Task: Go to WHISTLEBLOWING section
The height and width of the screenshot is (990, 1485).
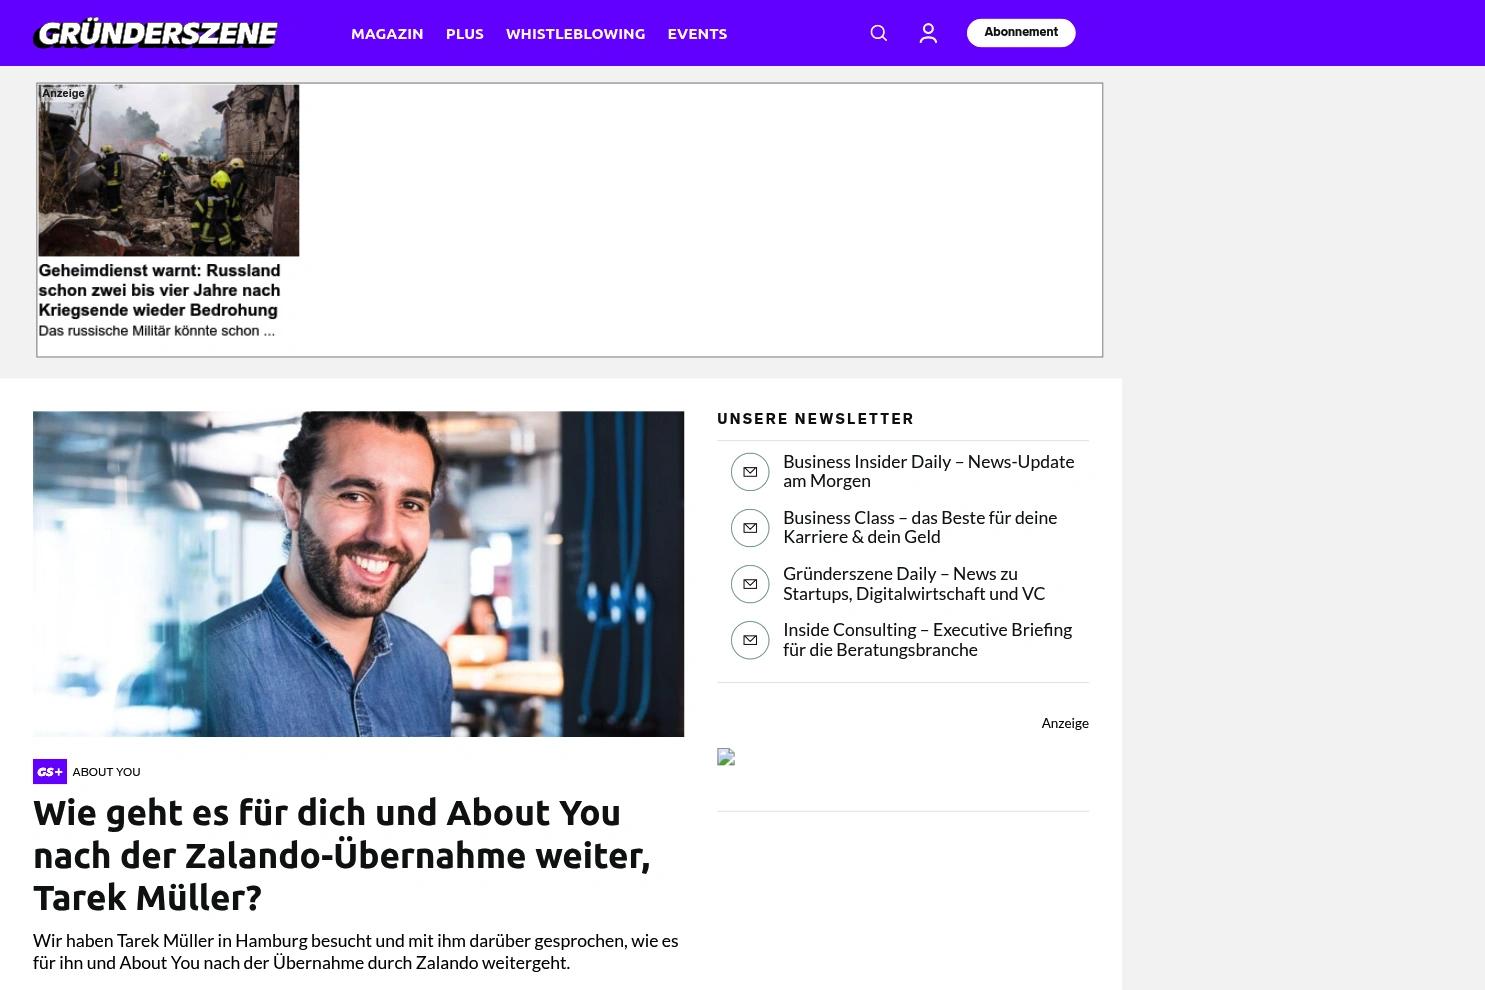Action: (x=575, y=33)
